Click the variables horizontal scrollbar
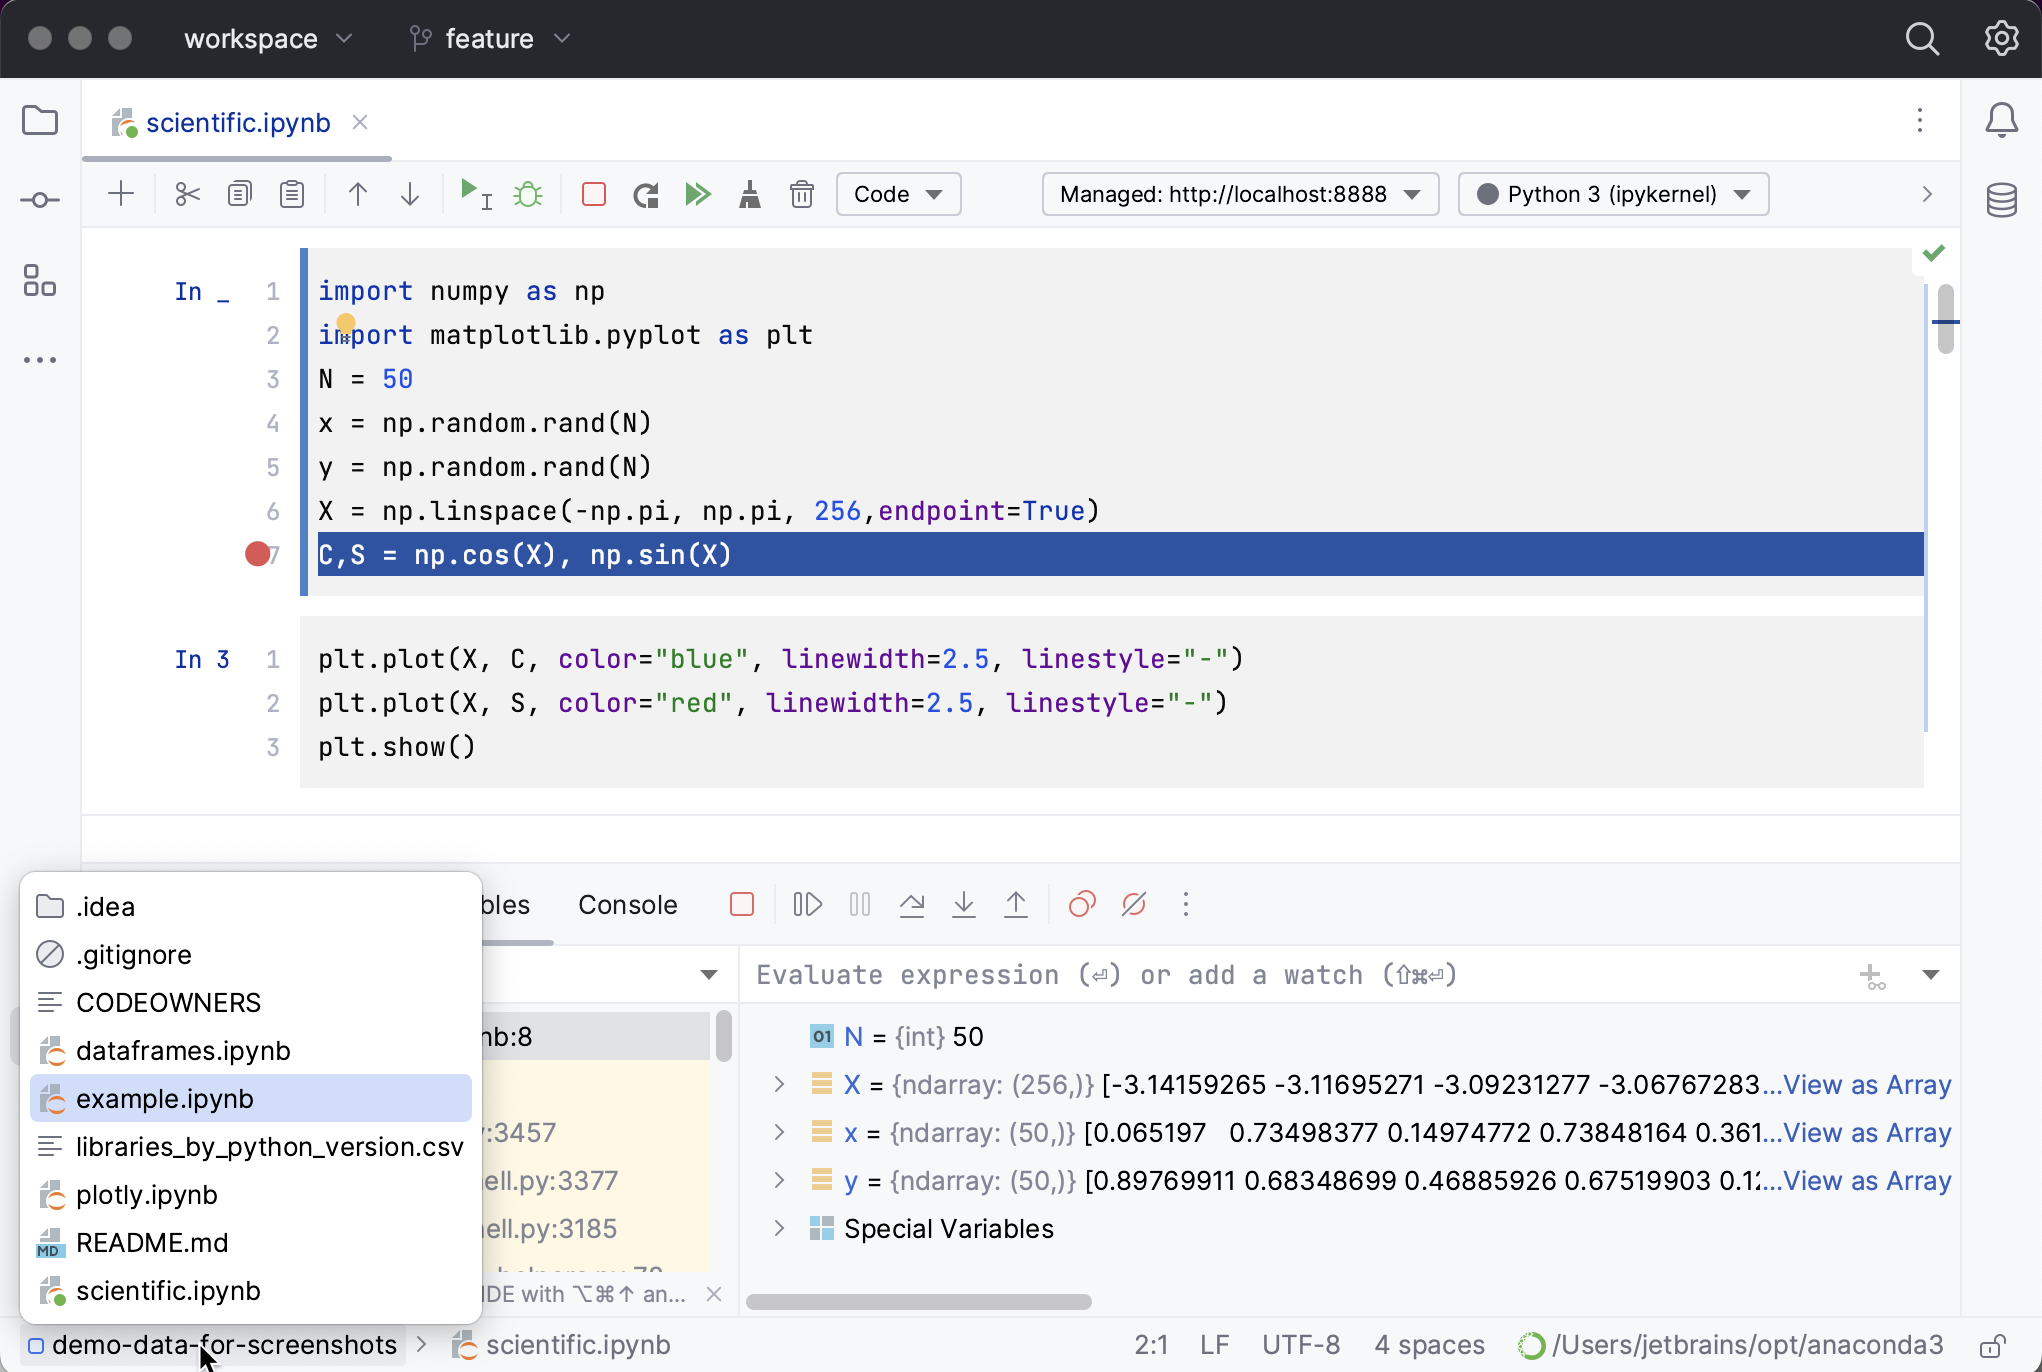2042x1372 pixels. click(x=918, y=1302)
